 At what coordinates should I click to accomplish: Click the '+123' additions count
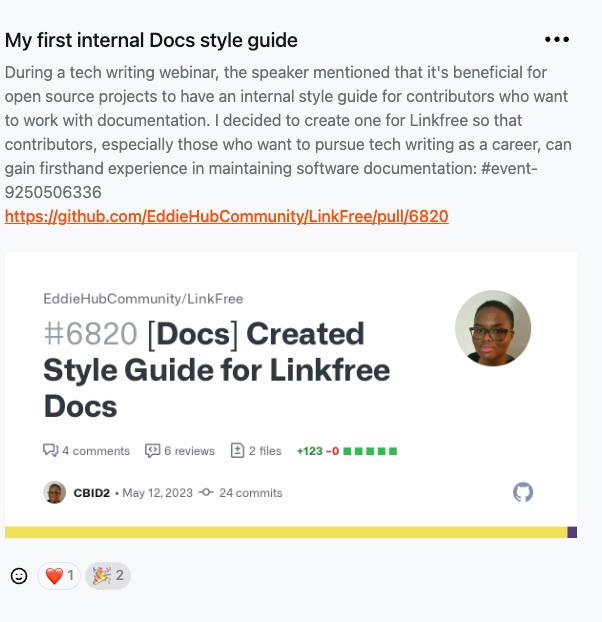pyautogui.click(x=310, y=451)
